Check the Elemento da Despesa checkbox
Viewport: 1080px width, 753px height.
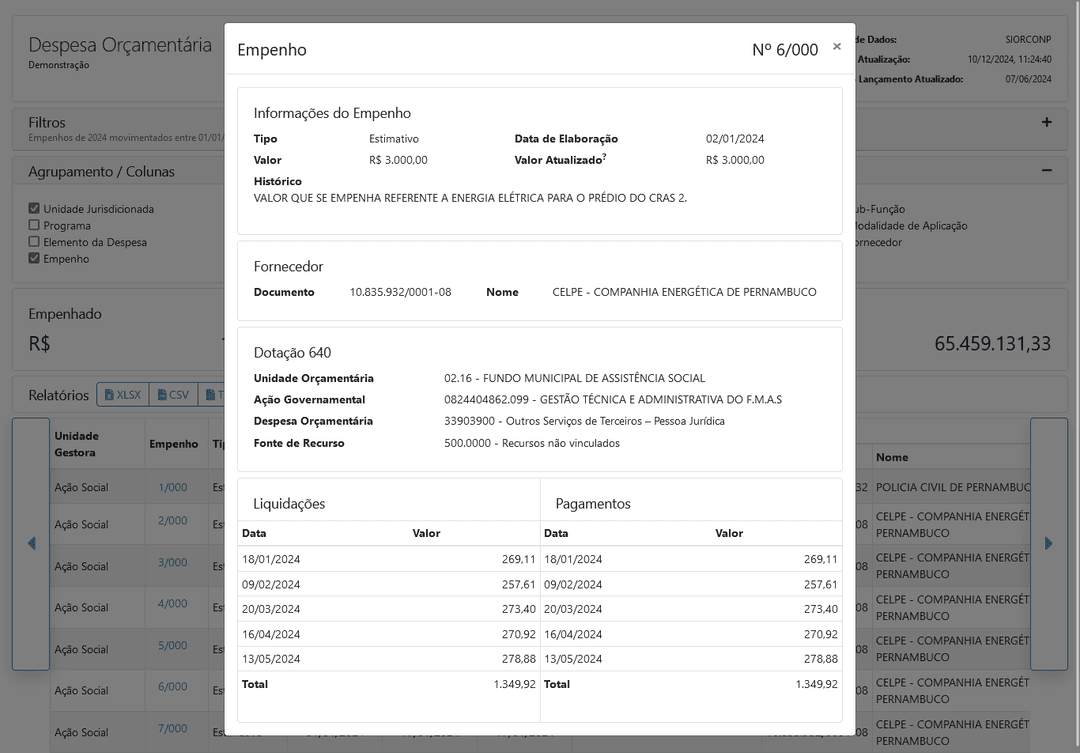34,241
